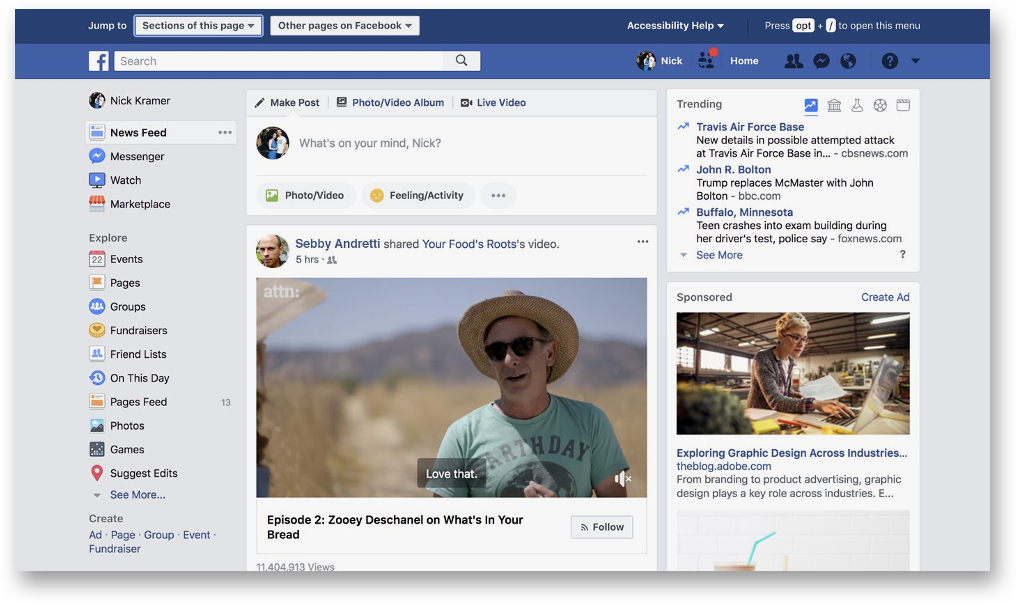Click the Facebook logo icon
The image size is (1017, 604).
pos(99,61)
